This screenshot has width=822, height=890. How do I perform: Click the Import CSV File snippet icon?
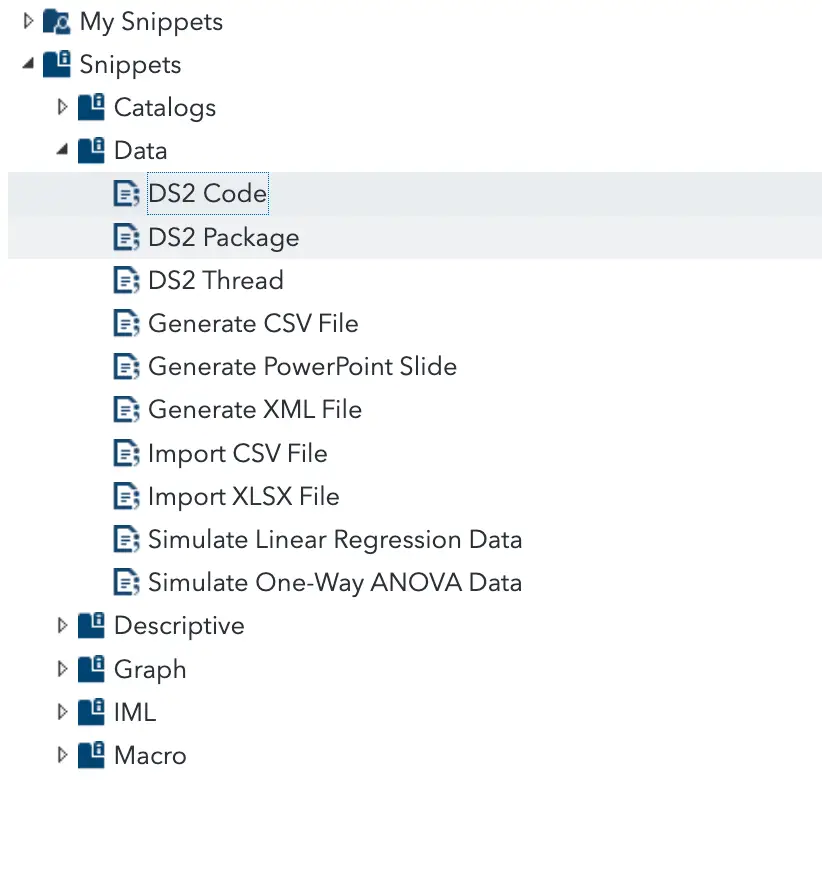[126, 453]
